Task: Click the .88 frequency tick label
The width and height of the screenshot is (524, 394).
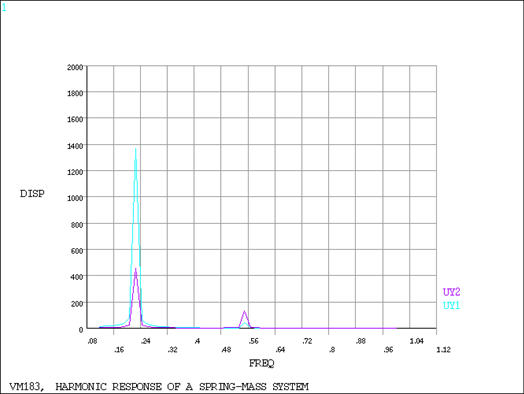Action: [361, 341]
